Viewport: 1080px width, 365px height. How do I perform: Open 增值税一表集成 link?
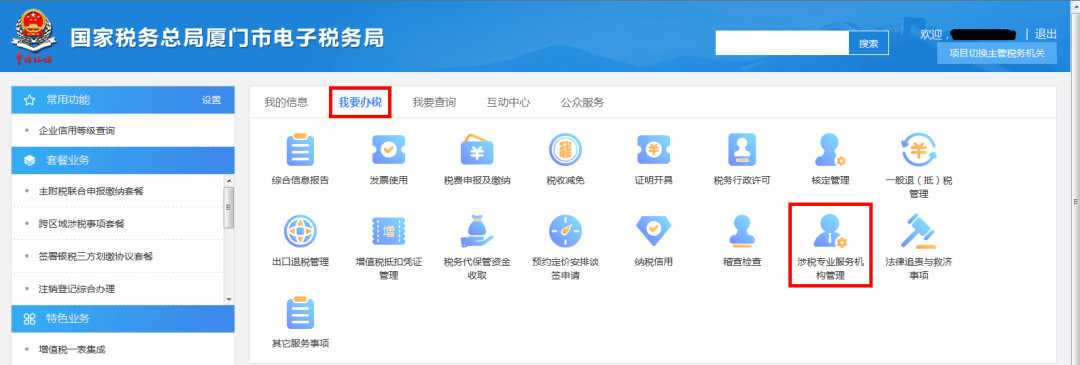pyautogui.click(x=72, y=349)
